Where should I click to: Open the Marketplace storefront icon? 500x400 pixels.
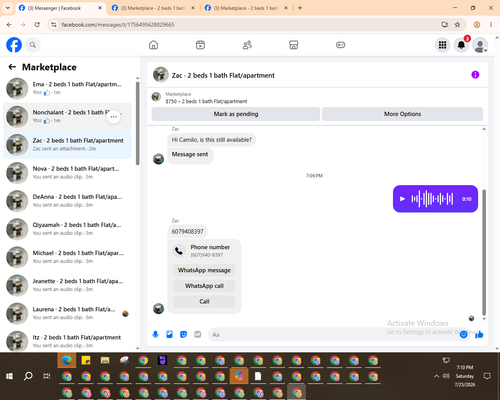[294, 45]
